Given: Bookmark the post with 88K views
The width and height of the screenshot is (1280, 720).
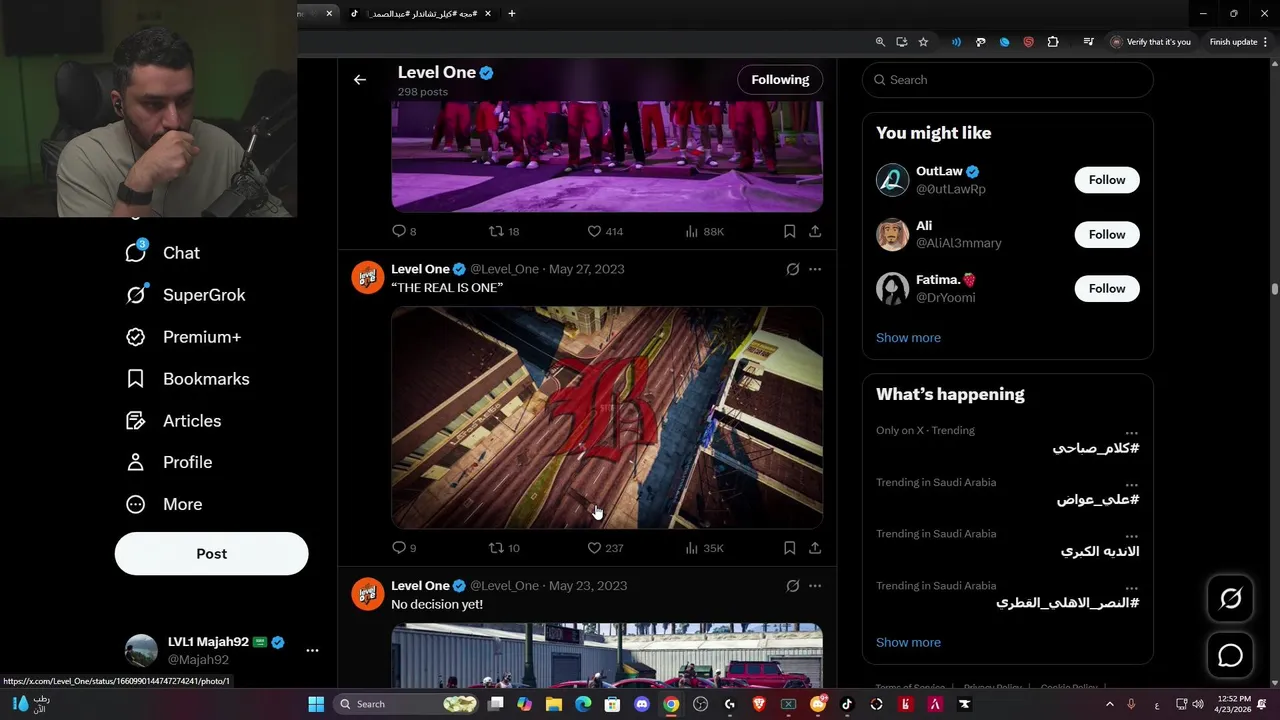Looking at the screenshot, I should pos(789,231).
